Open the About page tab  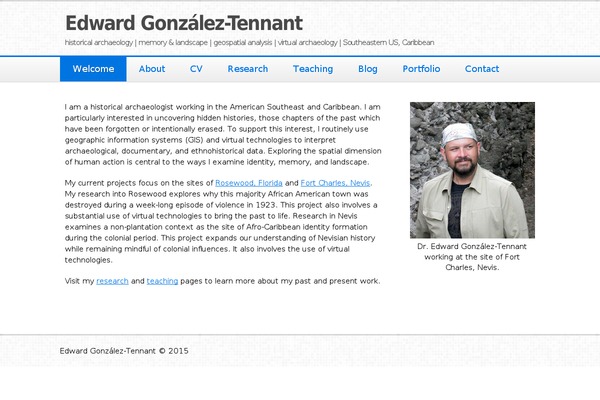pyautogui.click(x=152, y=69)
